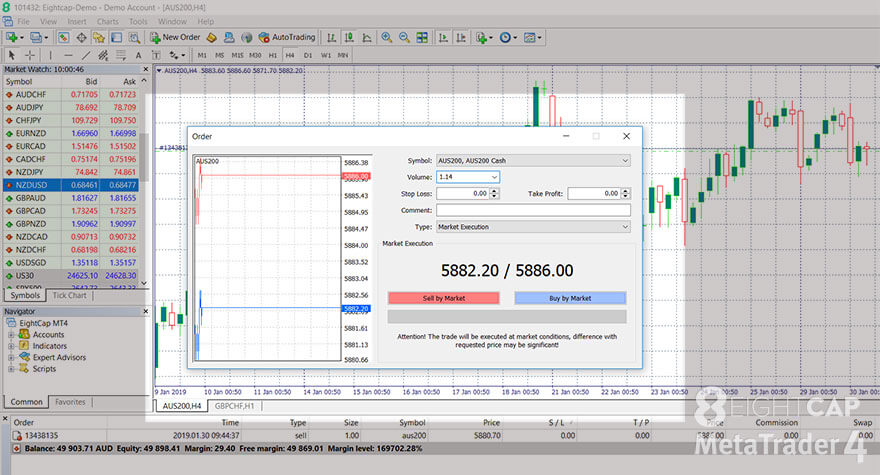Switch timeframe to H1

273,55
